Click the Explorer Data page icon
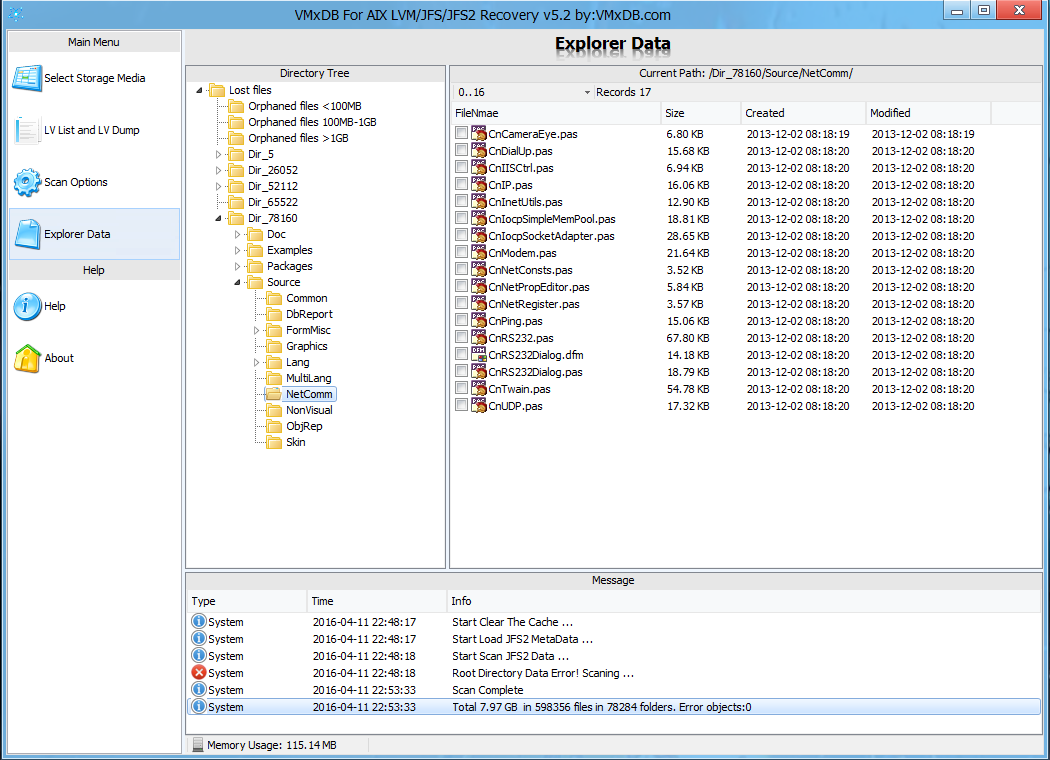 [27, 234]
